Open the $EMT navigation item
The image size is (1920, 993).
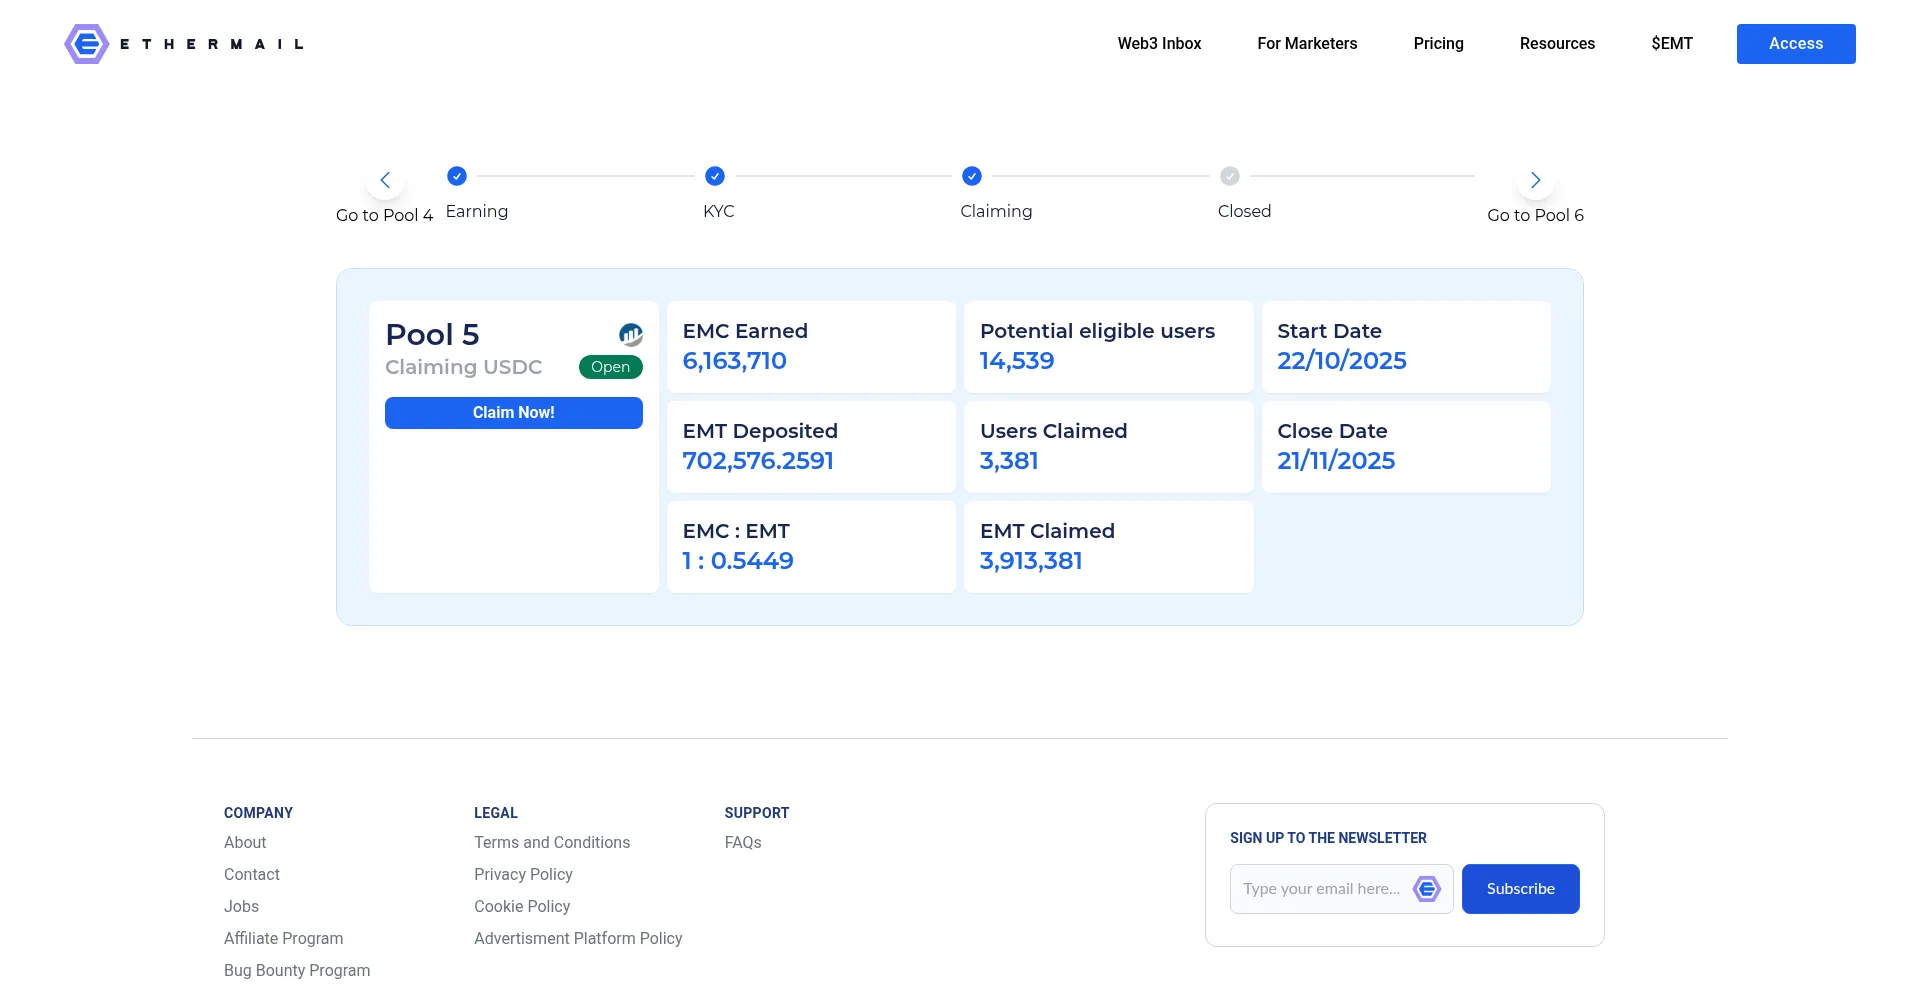pos(1672,44)
